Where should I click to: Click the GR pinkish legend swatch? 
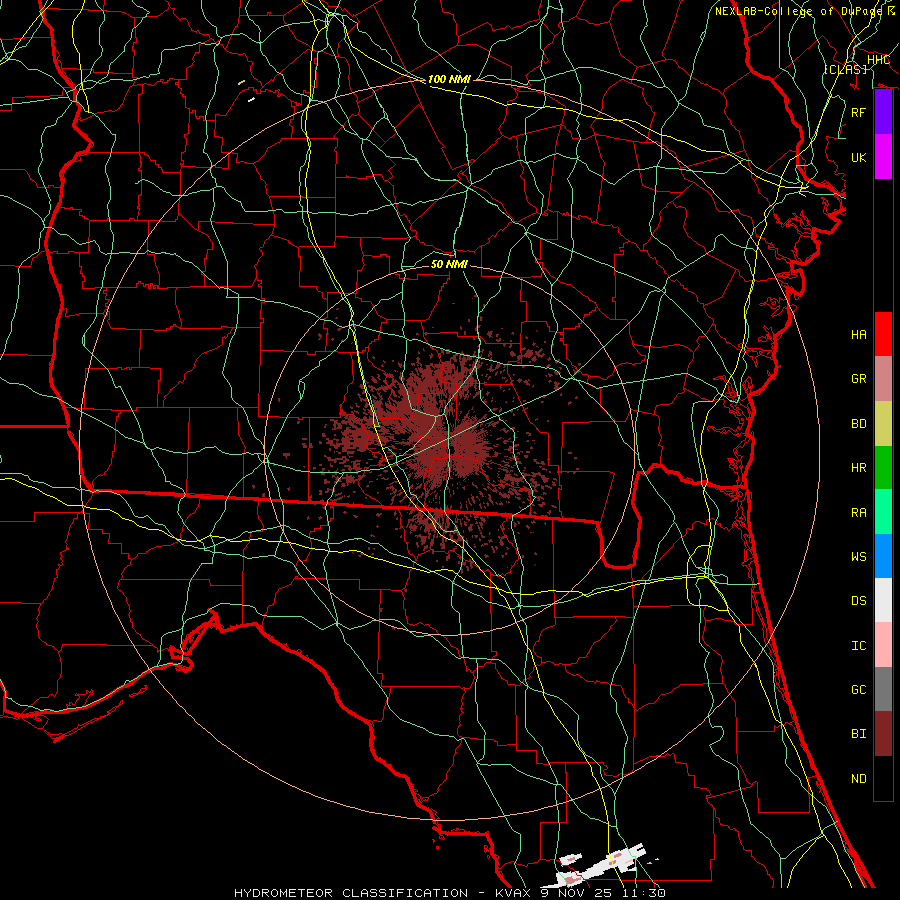click(x=883, y=379)
